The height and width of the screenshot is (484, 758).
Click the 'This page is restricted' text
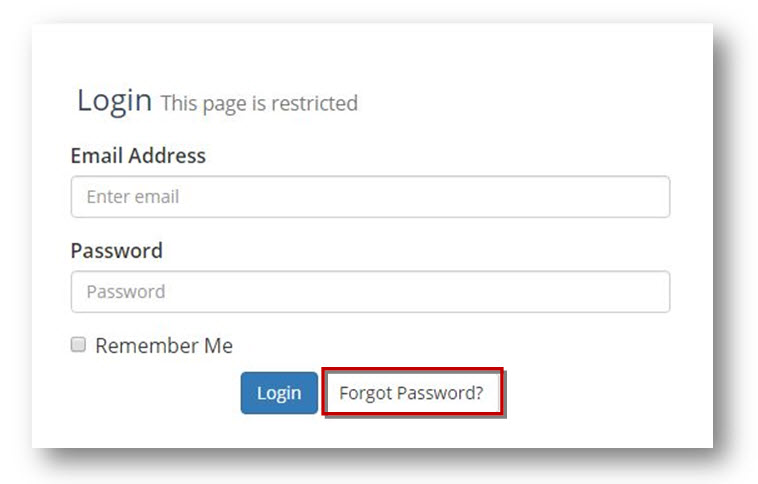259,103
